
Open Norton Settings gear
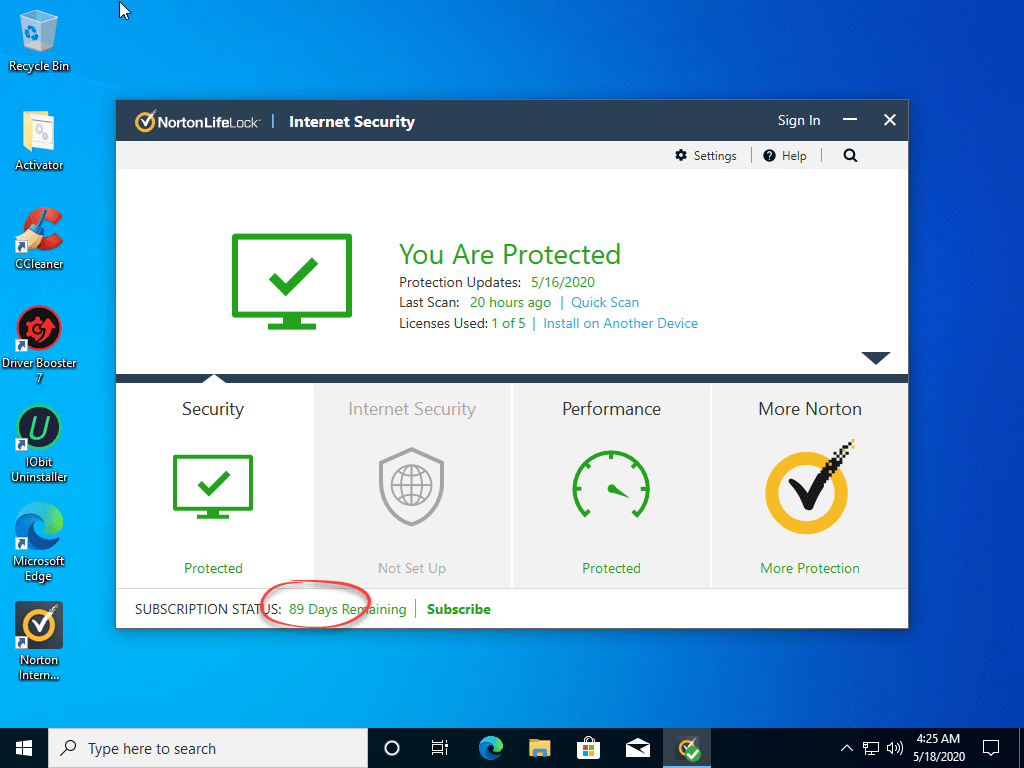tap(681, 155)
